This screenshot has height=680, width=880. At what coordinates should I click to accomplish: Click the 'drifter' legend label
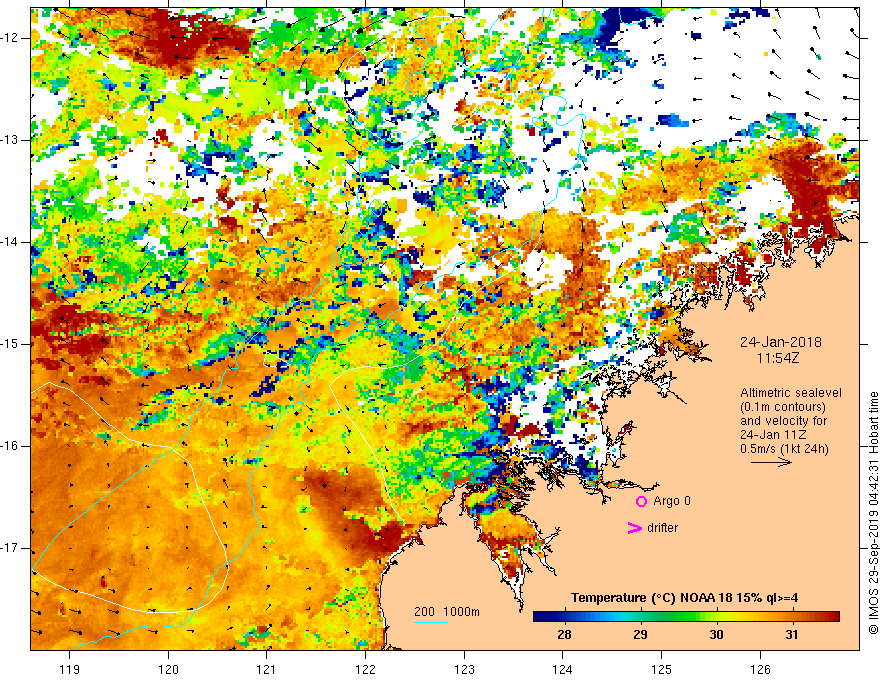click(662, 528)
